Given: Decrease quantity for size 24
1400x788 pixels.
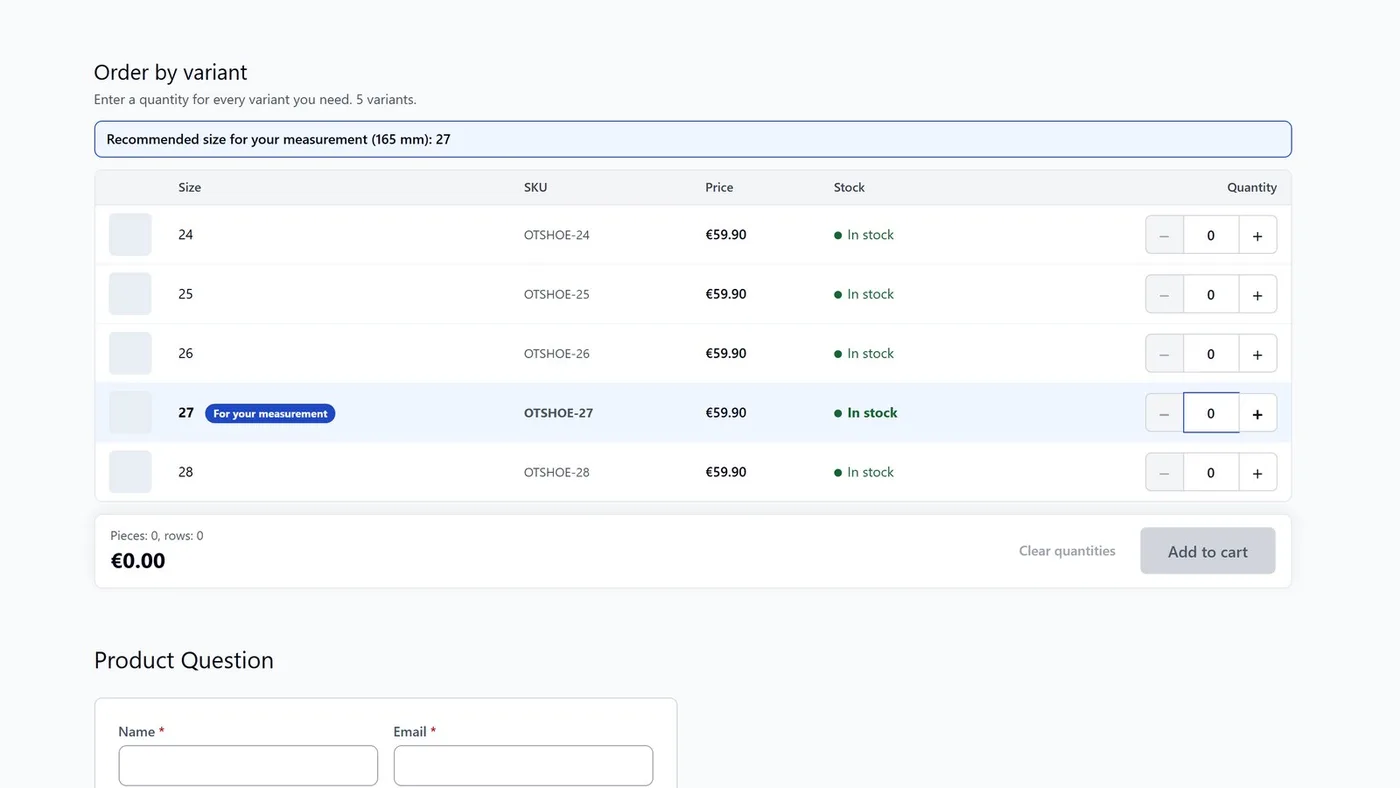Looking at the screenshot, I should point(1164,235).
